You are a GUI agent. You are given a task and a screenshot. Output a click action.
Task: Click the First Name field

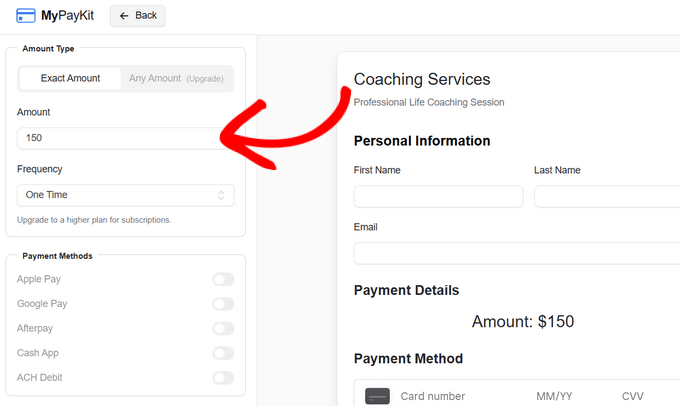(x=438, y=196)
